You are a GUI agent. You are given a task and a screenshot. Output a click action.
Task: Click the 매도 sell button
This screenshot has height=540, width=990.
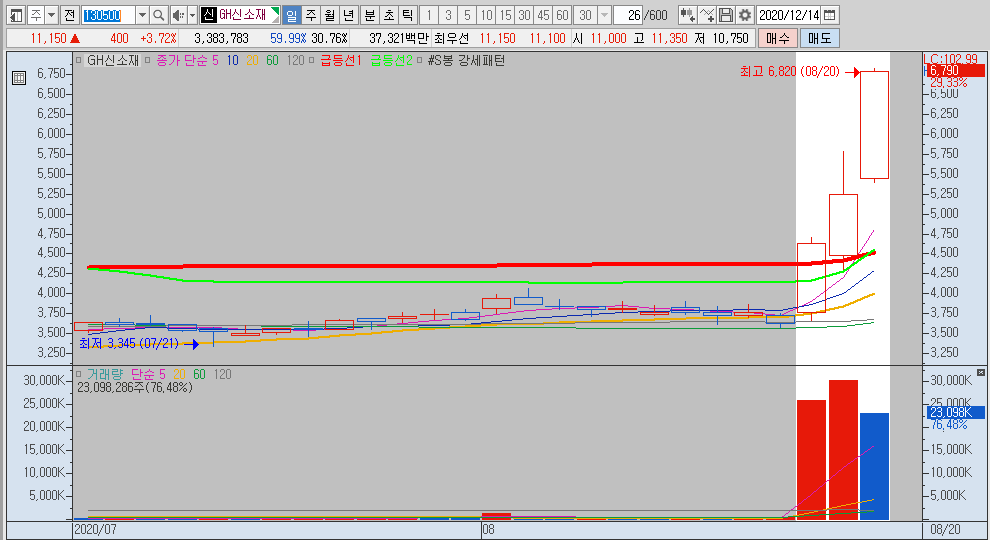[x=820, y=39]
